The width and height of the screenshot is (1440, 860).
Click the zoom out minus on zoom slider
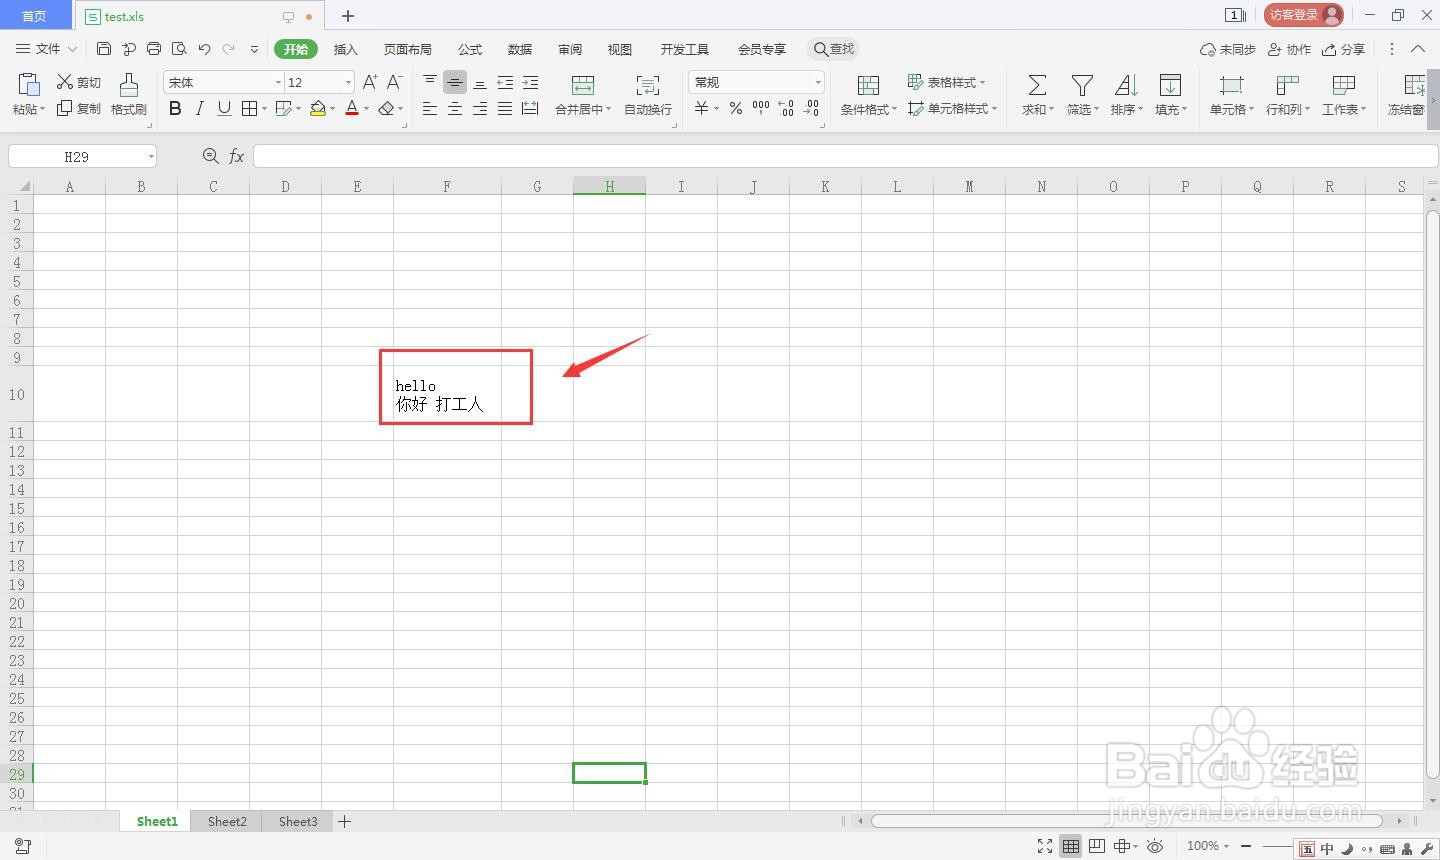coord(1246,846)
